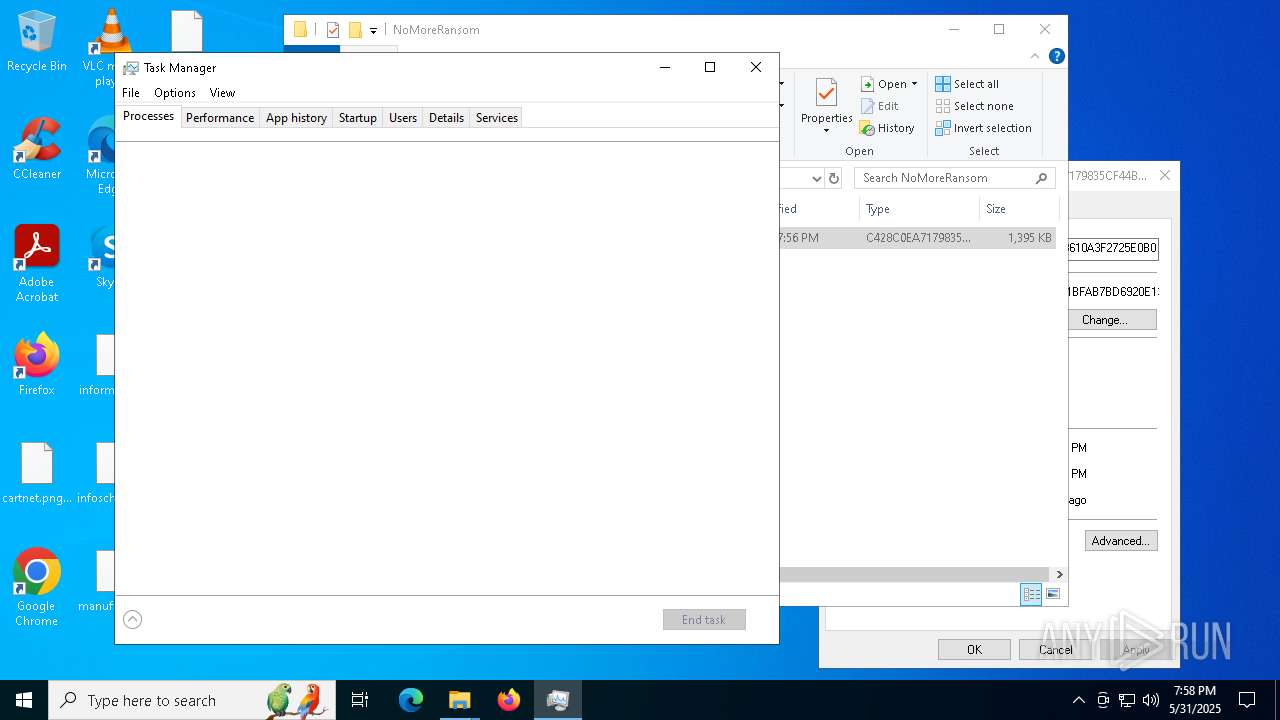Viewport: 1280px width, 720px height.
Task: Open the View menu in Task Manager
Action: (x=222, y=93)
